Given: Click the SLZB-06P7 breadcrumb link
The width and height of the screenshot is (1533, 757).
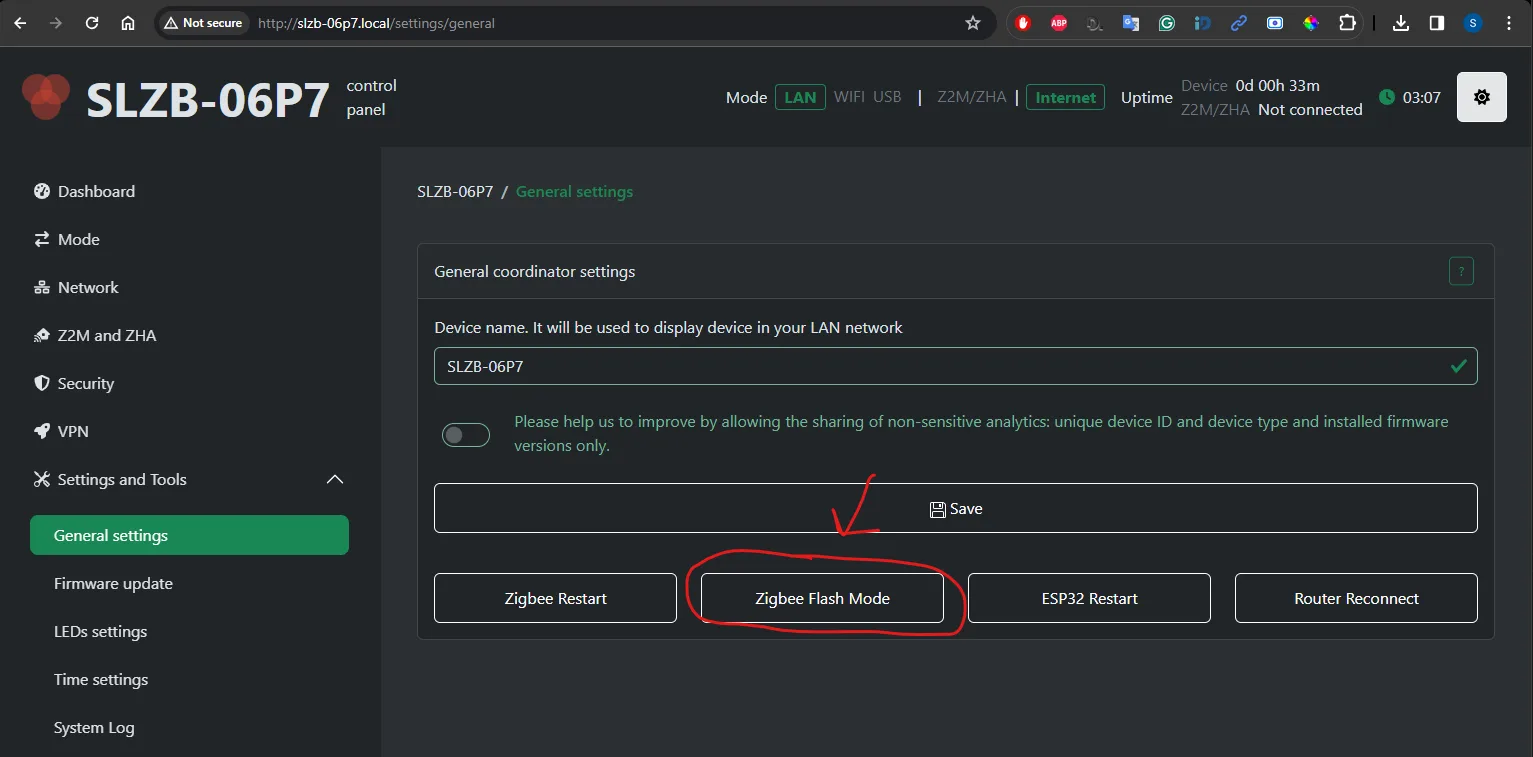Looking at the screenshot, I should pos(455,192).
